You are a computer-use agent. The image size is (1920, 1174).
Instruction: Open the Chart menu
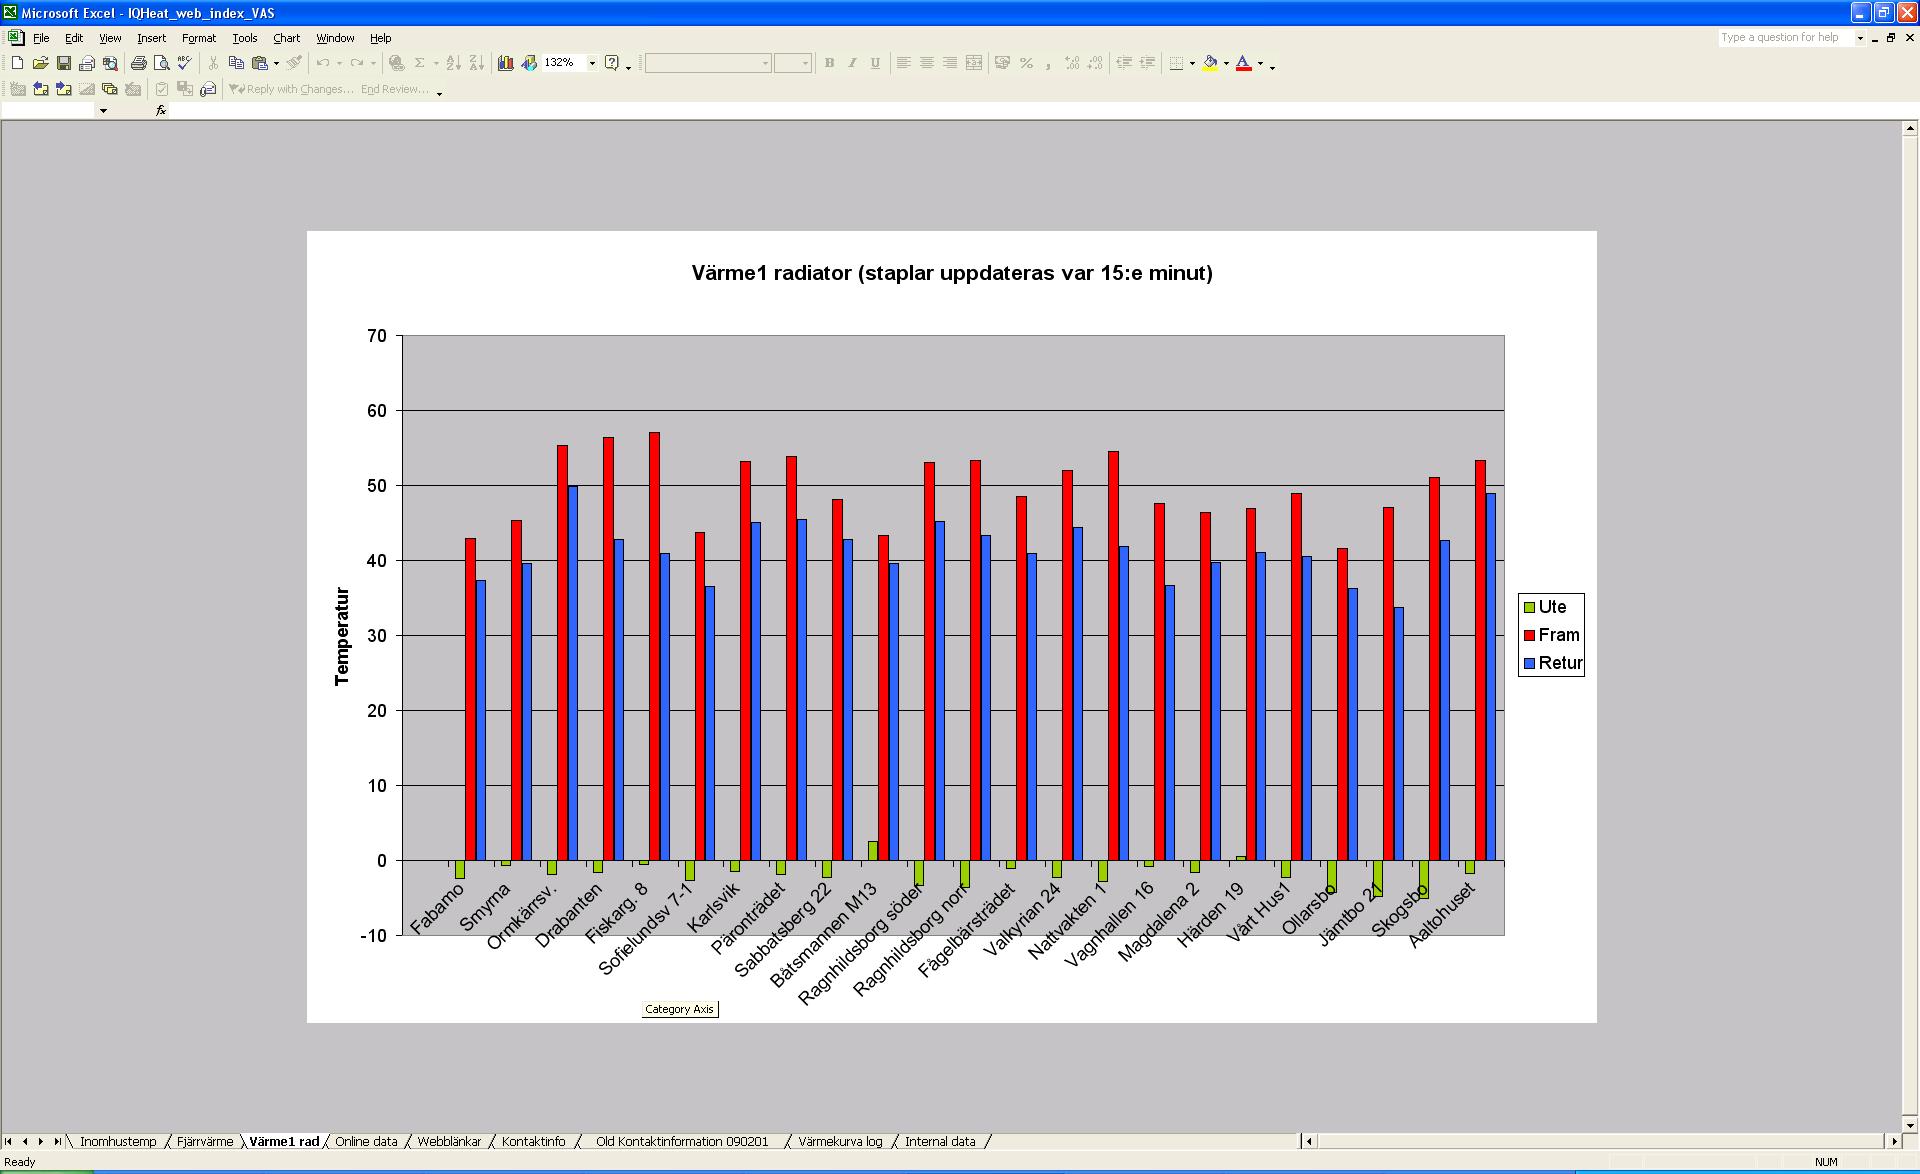[286, 38]
